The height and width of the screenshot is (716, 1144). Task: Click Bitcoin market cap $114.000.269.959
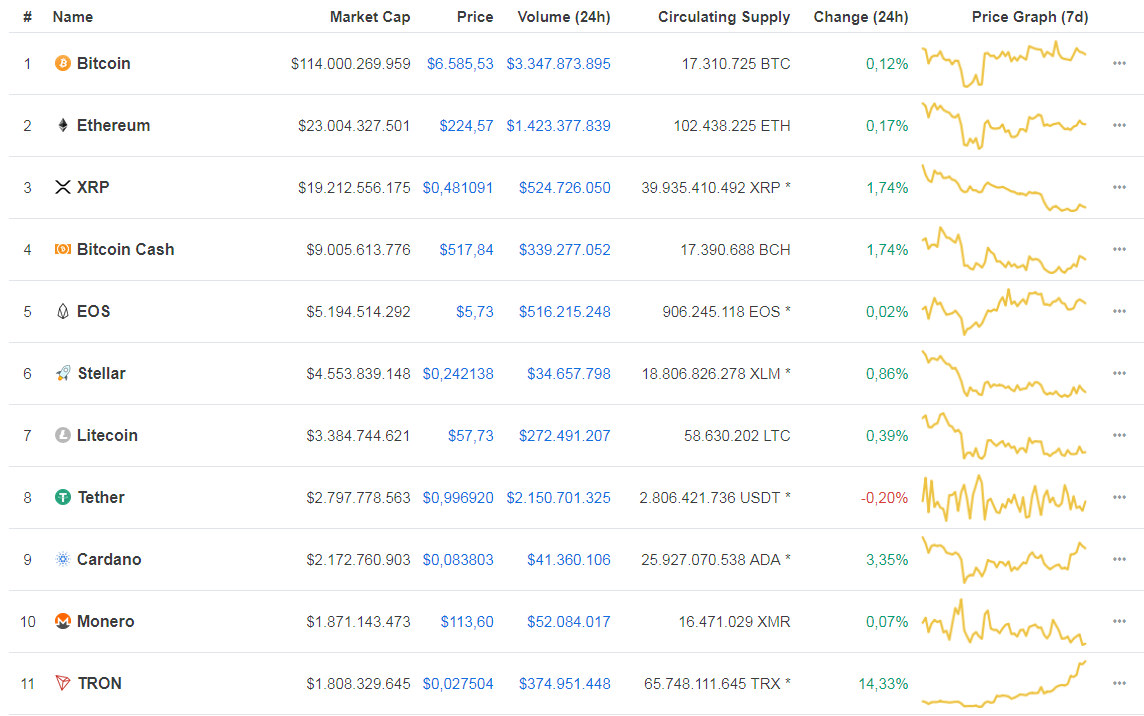(351, 64)
